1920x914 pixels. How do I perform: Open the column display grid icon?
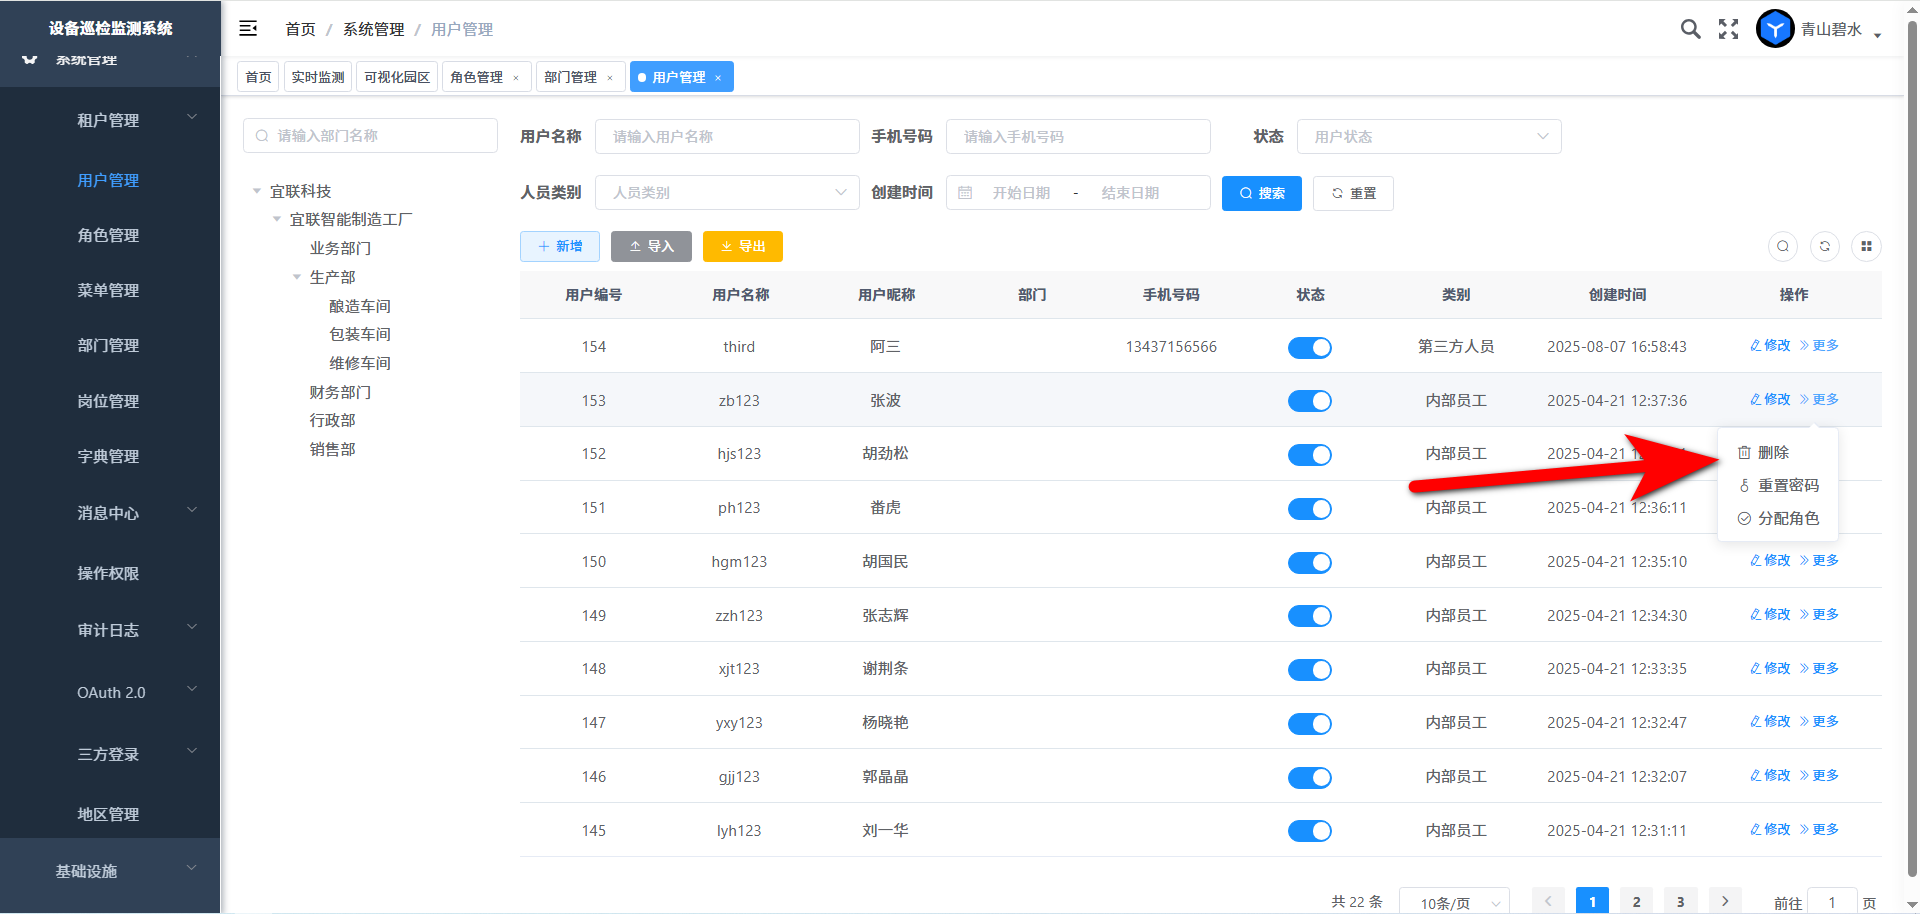(x=1866, y=247)
